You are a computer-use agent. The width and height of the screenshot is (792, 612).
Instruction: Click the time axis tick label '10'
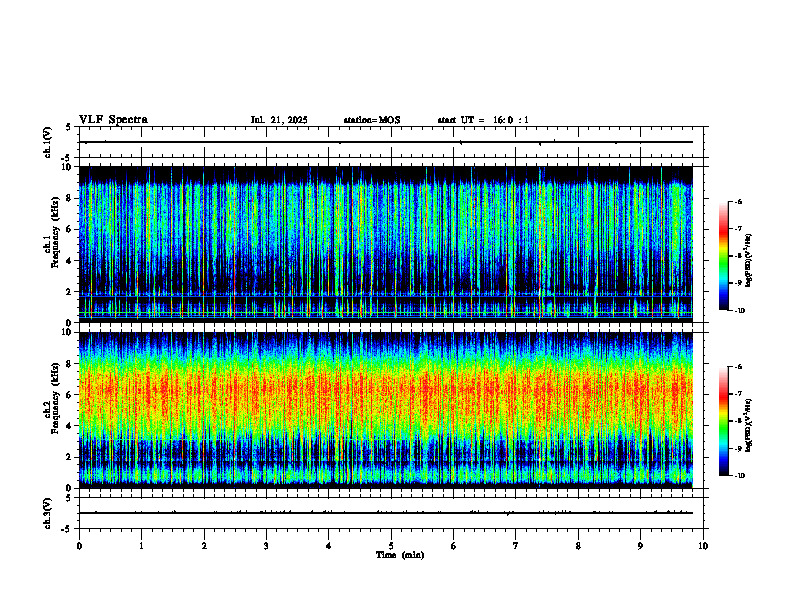click(703, 546)
